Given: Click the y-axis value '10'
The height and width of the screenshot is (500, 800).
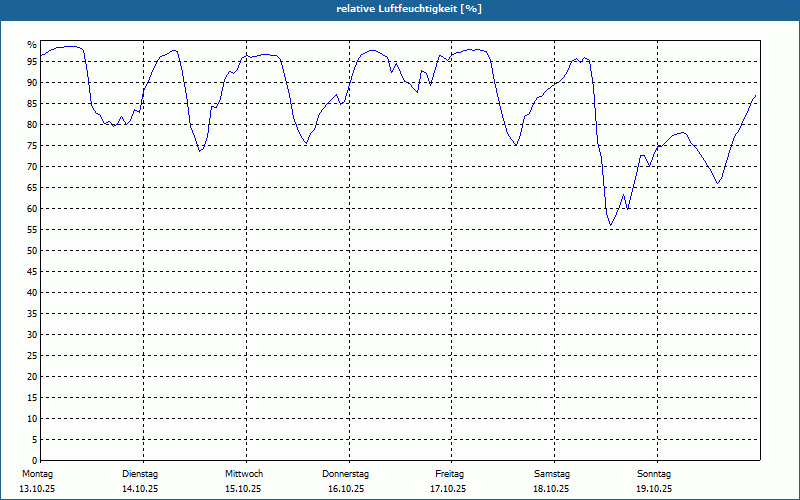Looking at the screenshot, I should pyautogui.click(x=32, y=419).
